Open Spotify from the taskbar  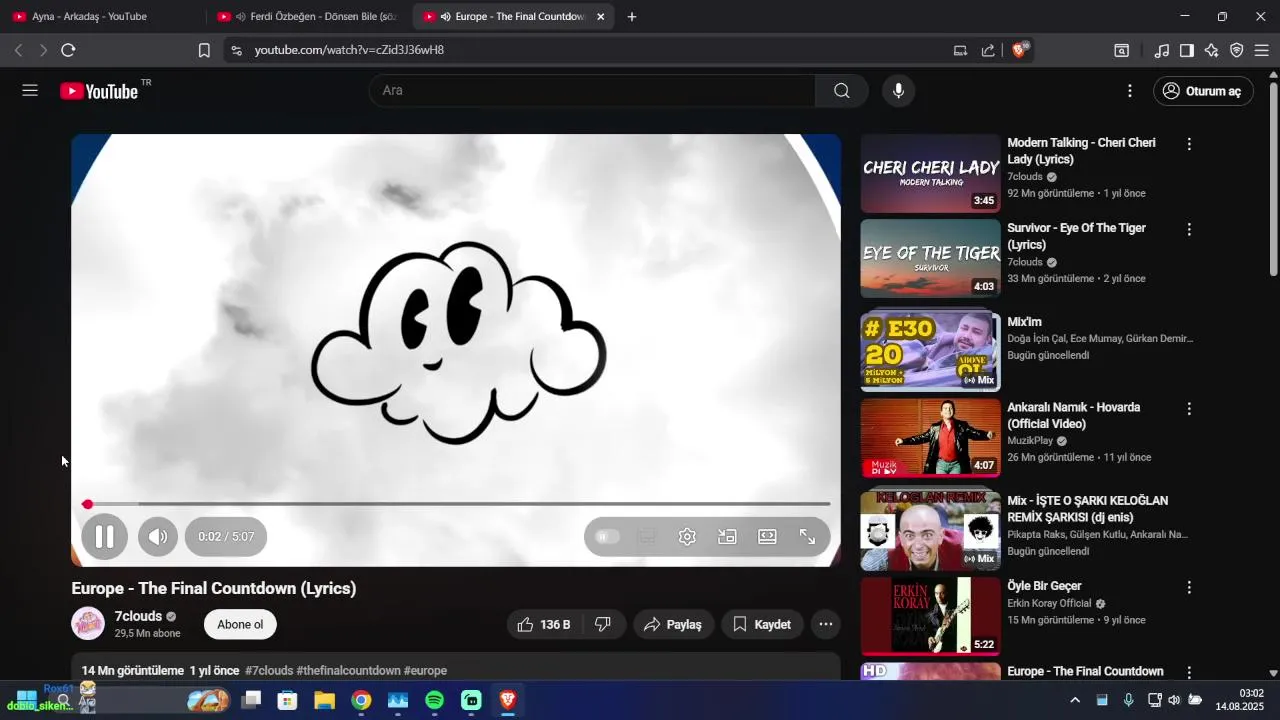435,701
